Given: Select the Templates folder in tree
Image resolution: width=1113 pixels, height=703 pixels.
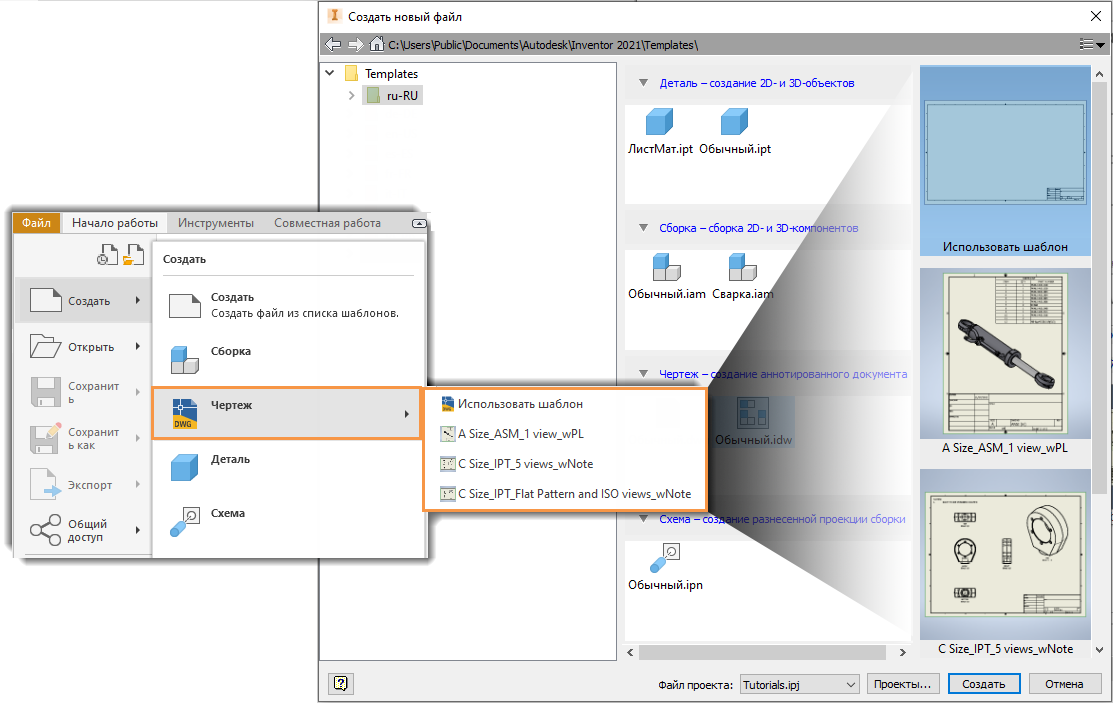Looking at the screenshot, I should point(381,73).
